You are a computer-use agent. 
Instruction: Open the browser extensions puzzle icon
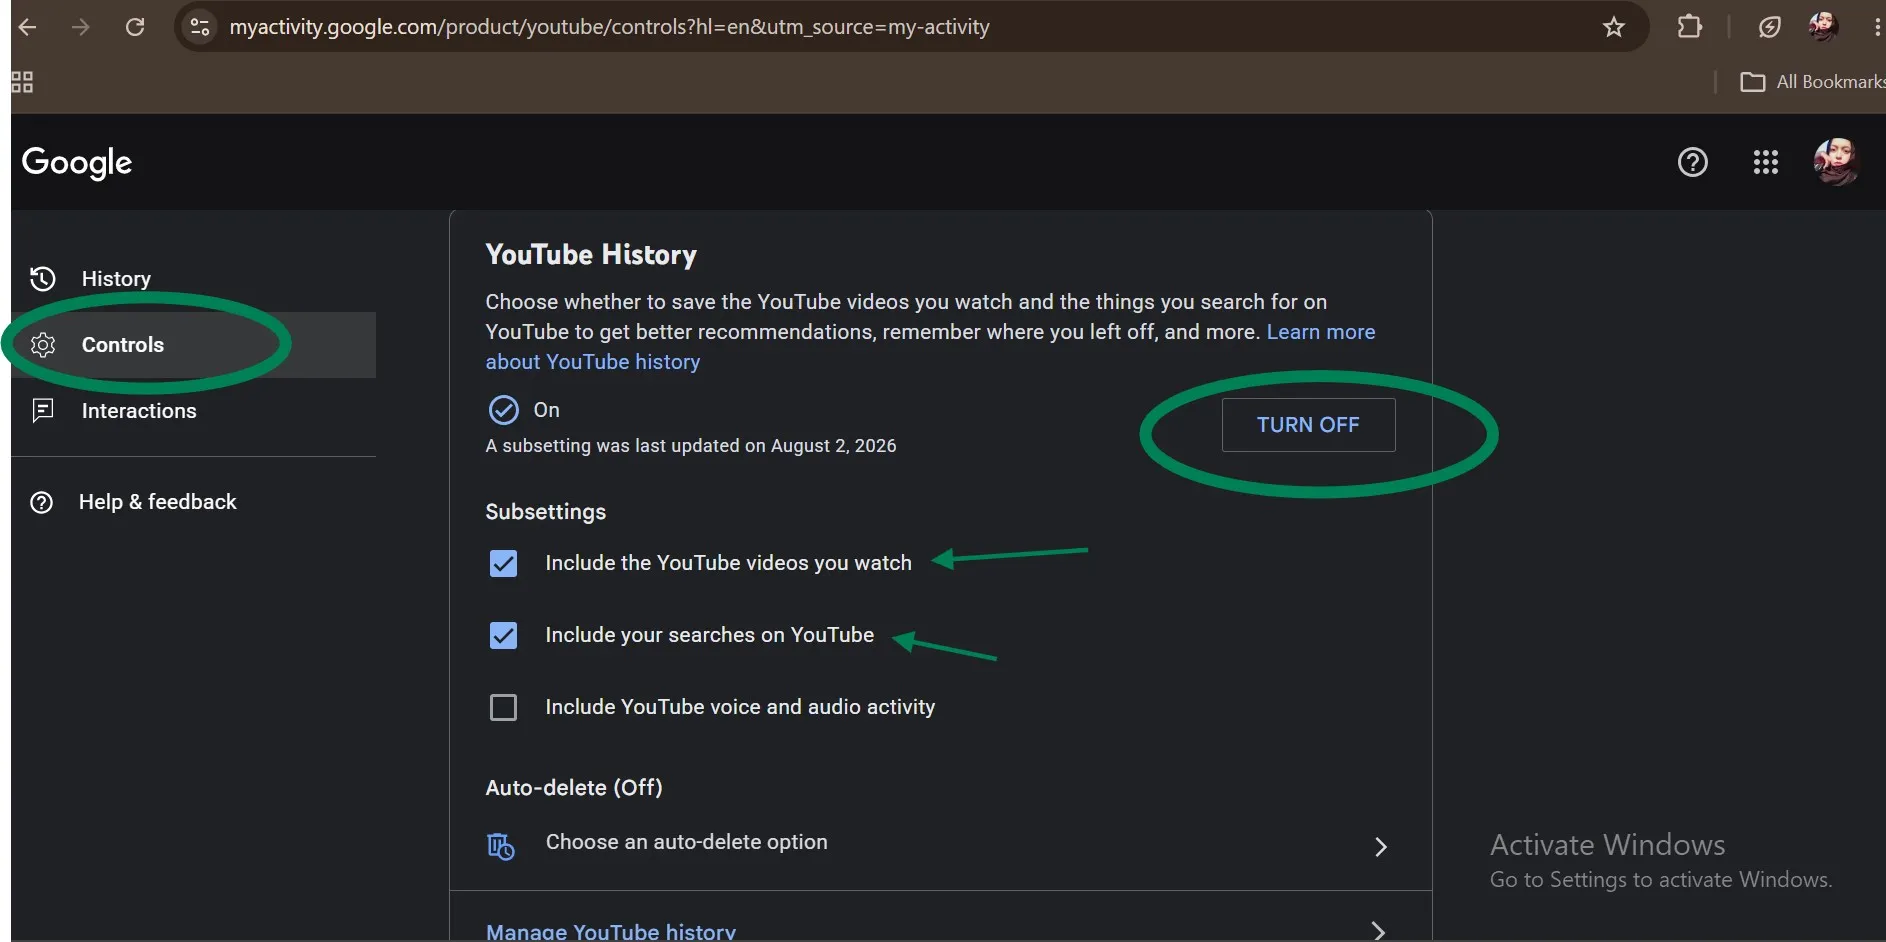pyautogui.click(x=1690, y=27)
